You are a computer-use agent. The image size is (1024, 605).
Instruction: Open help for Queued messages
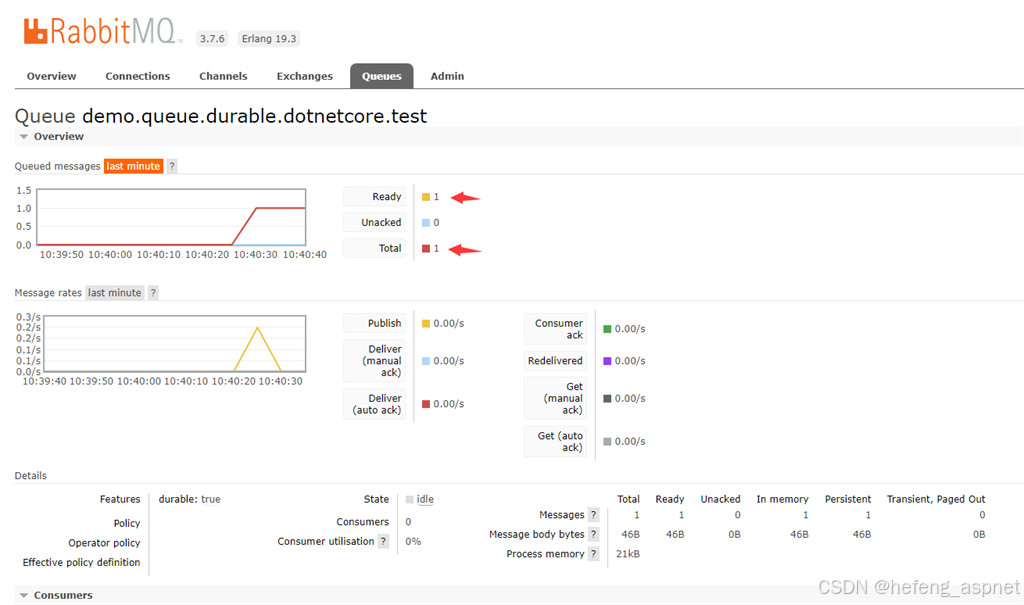point(172,166)
